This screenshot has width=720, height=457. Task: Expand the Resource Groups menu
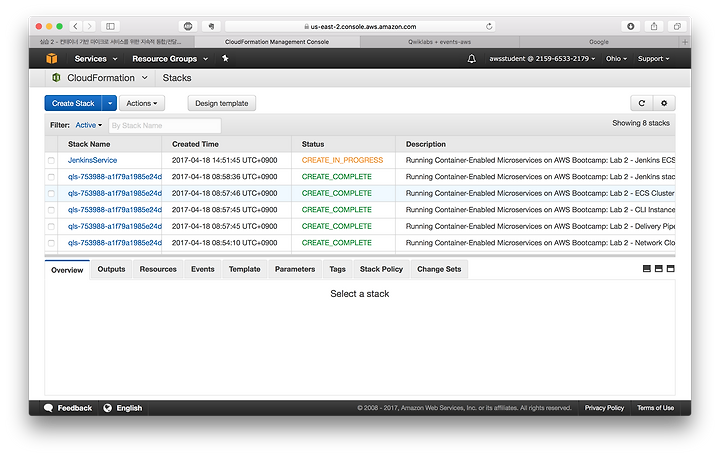(x=170, y=59)
